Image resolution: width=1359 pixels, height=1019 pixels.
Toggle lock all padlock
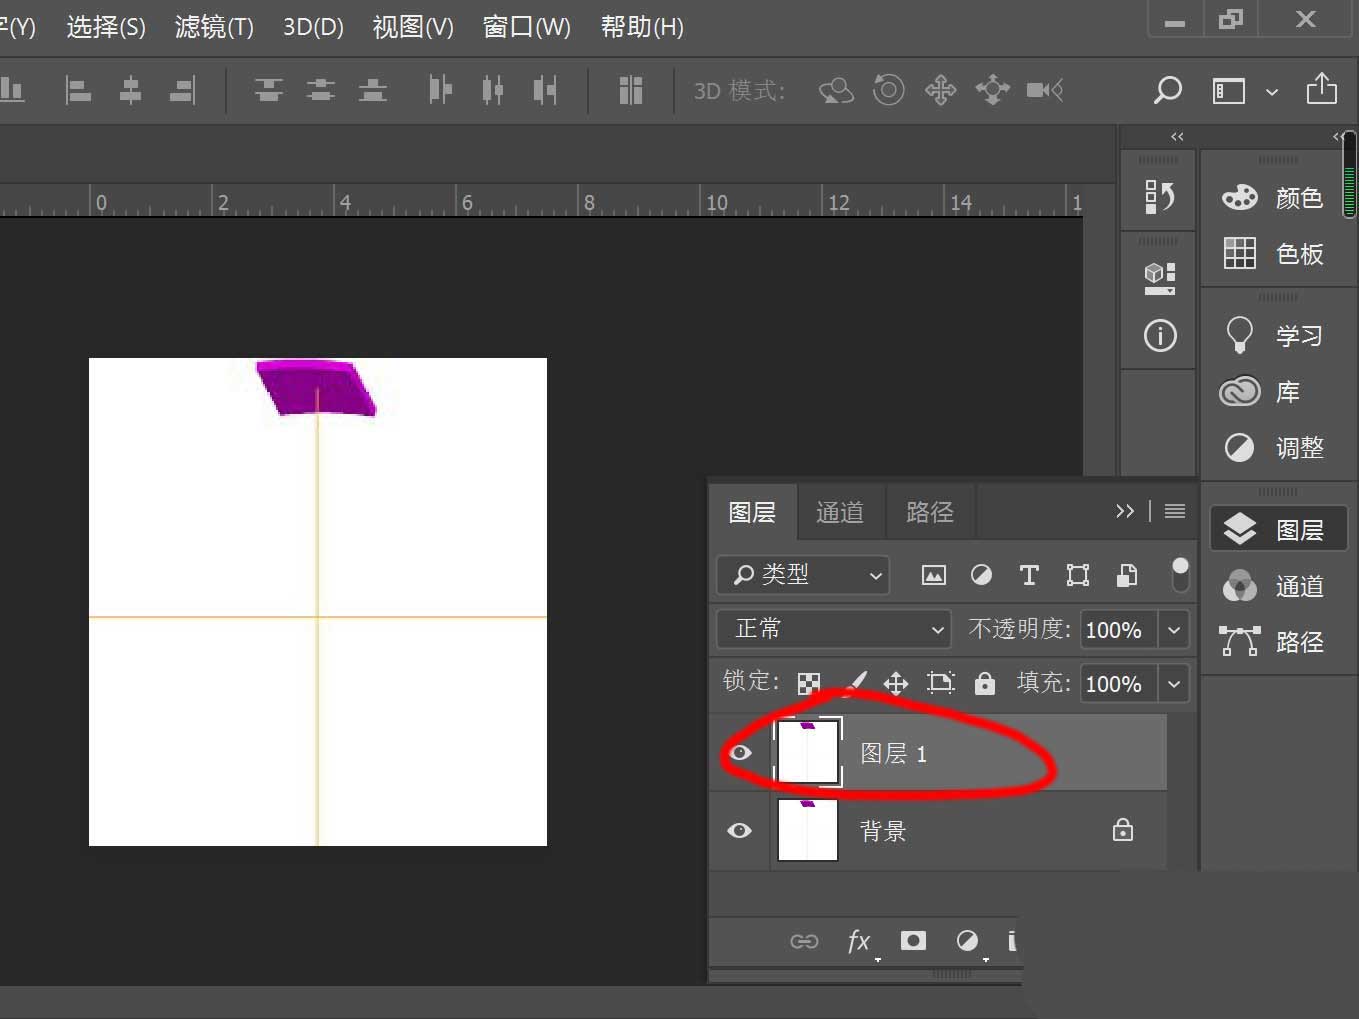pyautogui.click(x=985, y=683)
